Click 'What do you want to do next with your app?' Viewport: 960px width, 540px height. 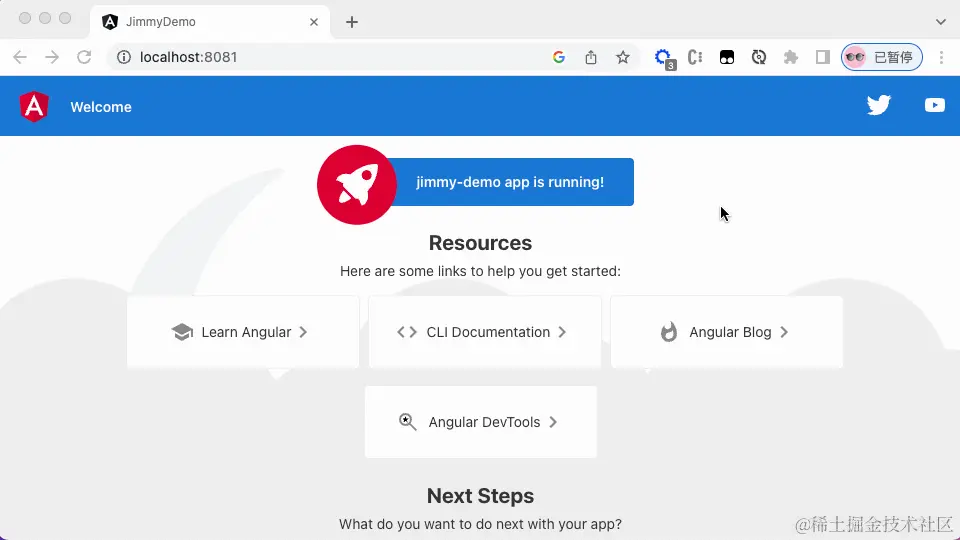(x=480, y=524)
